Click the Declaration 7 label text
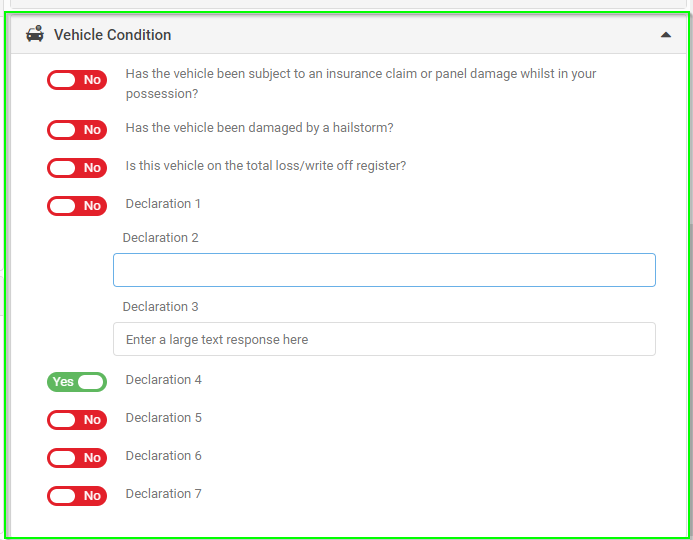 tap(164, 494)
